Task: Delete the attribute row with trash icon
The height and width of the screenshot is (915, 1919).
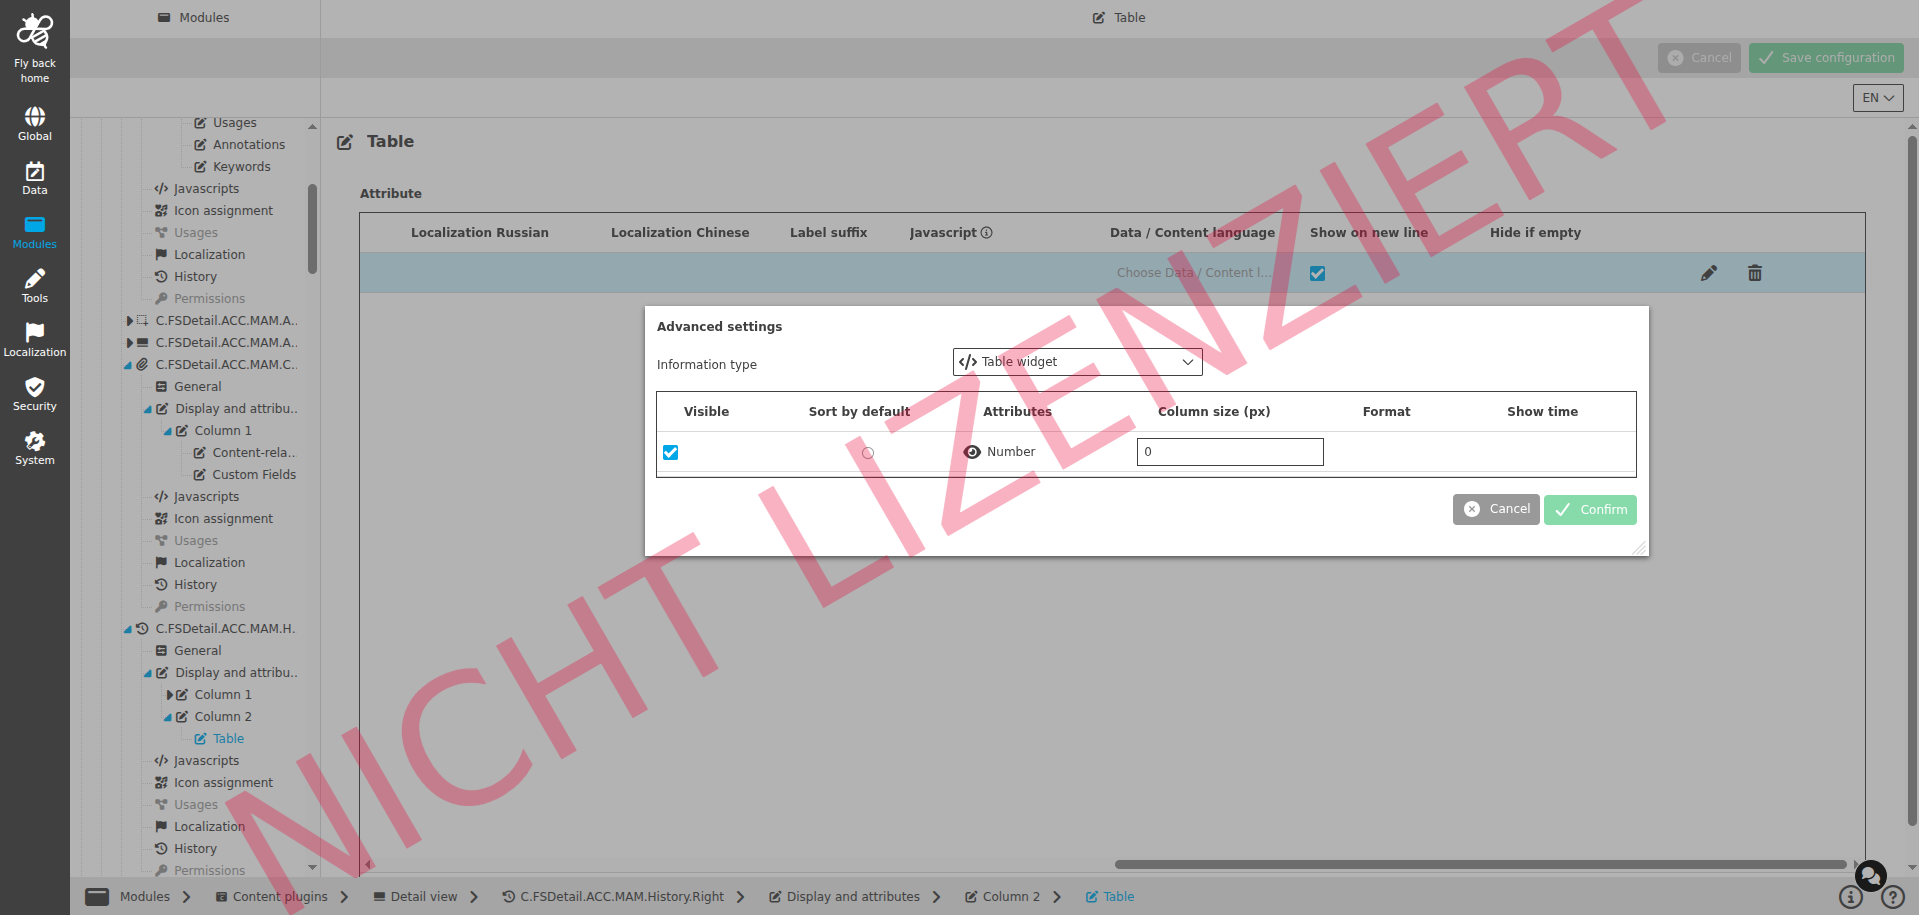Action: pos(1755,273)
